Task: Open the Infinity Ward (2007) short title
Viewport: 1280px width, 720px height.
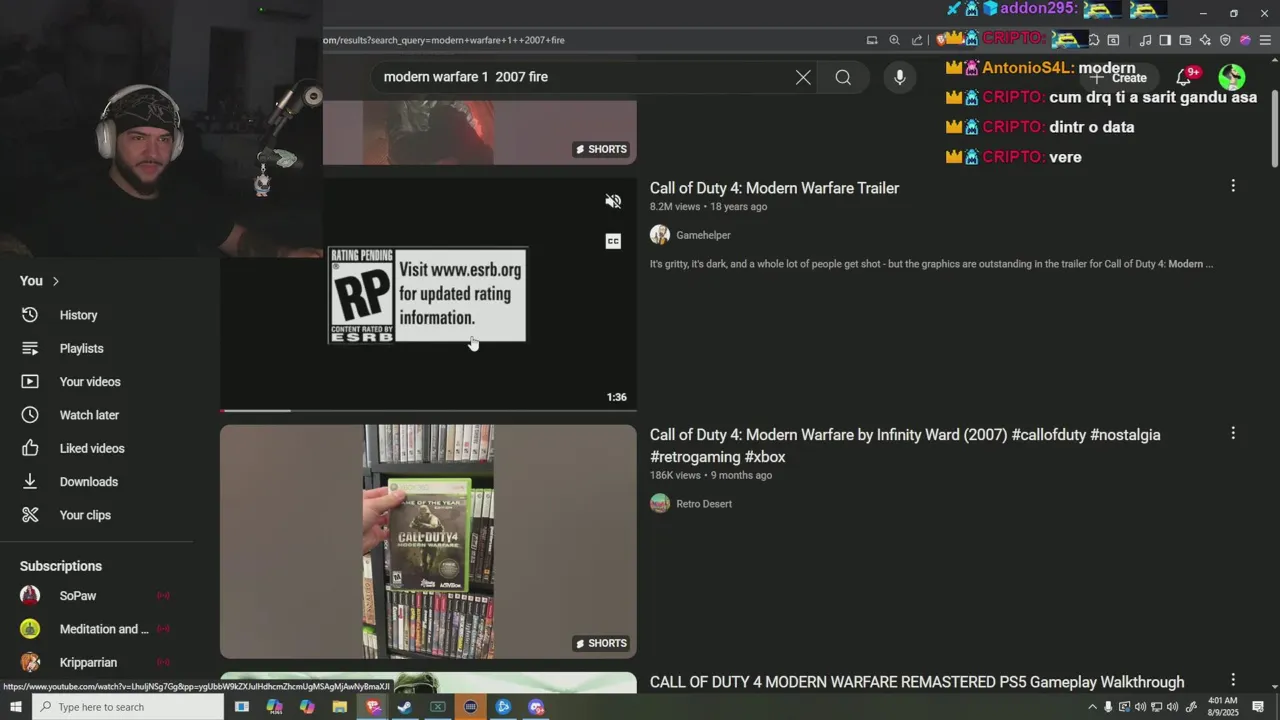Action: pos(905,446)
